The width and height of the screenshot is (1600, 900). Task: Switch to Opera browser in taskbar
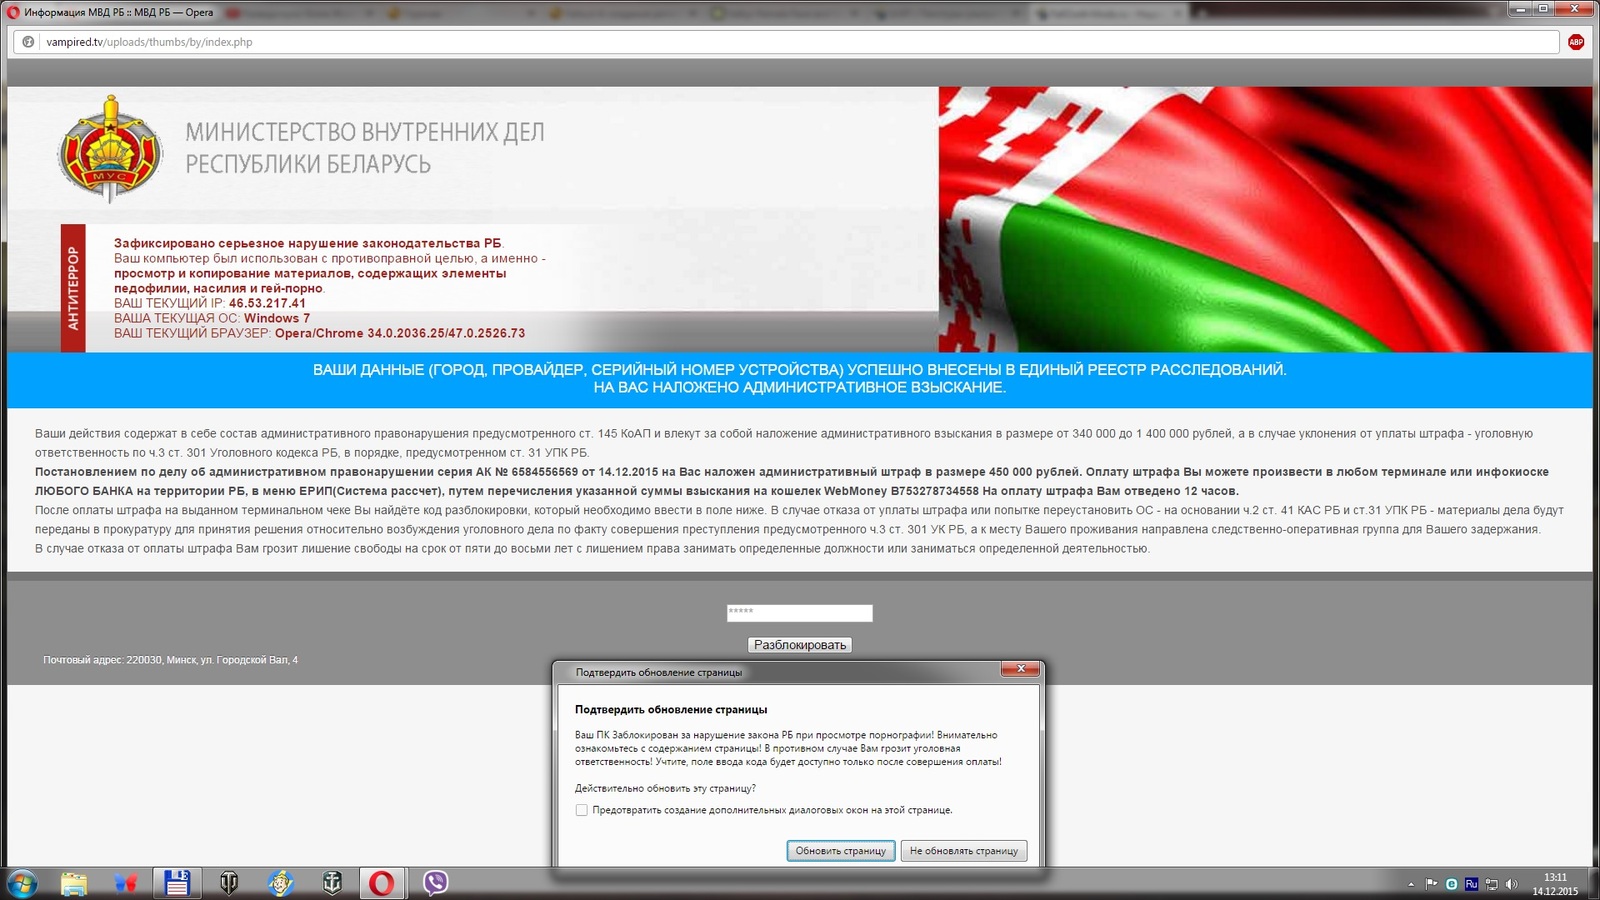pos(382,883)
